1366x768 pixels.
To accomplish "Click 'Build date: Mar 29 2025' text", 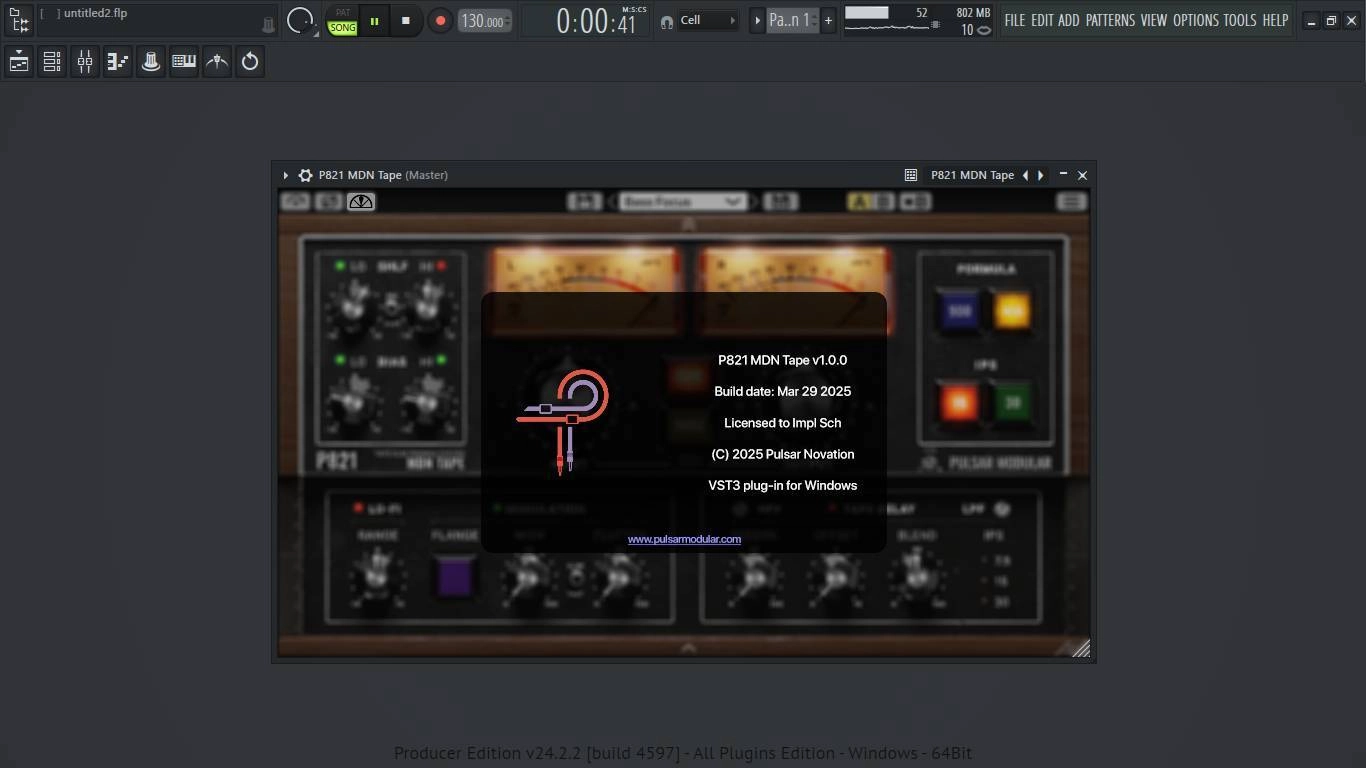I will 783,391.
